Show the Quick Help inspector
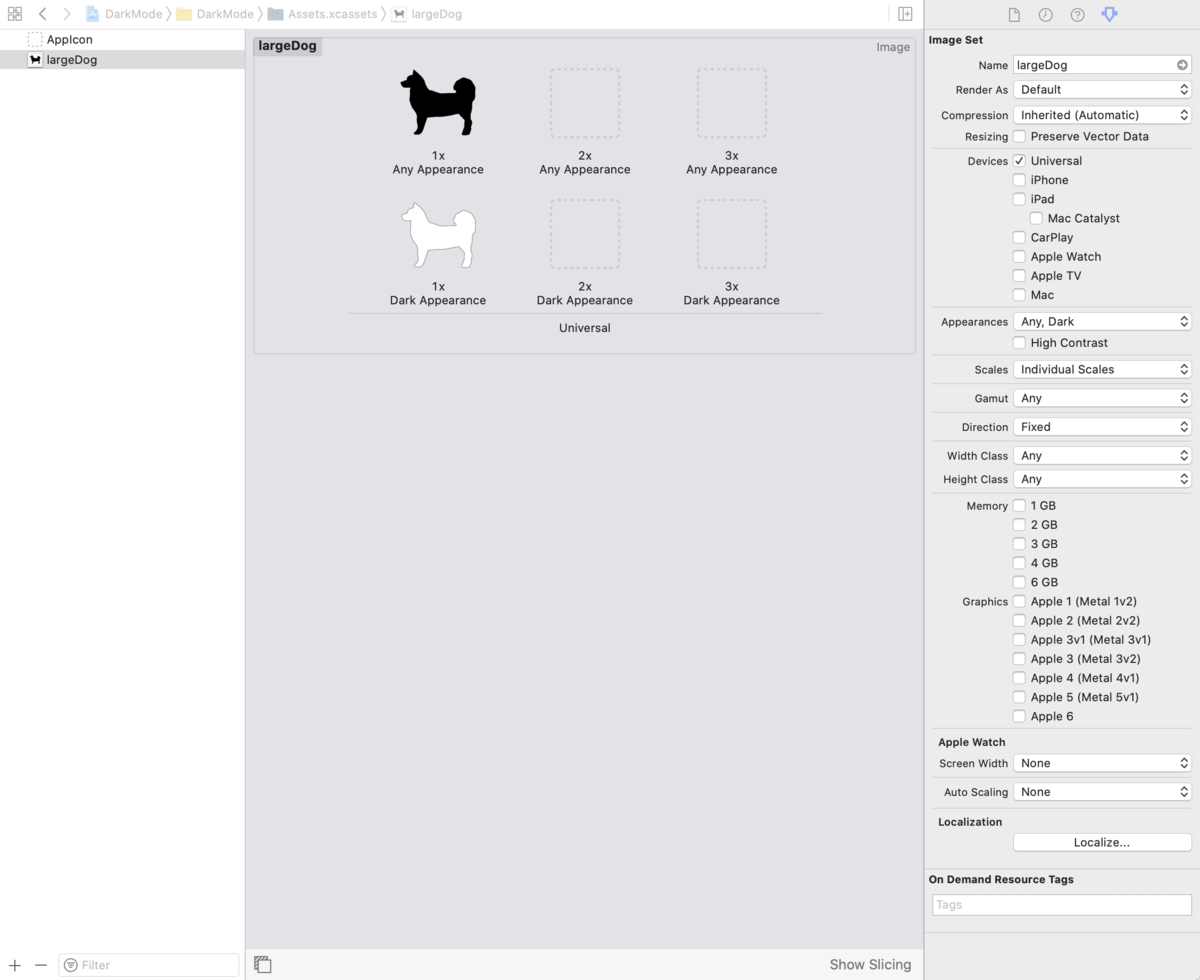 1077,15
